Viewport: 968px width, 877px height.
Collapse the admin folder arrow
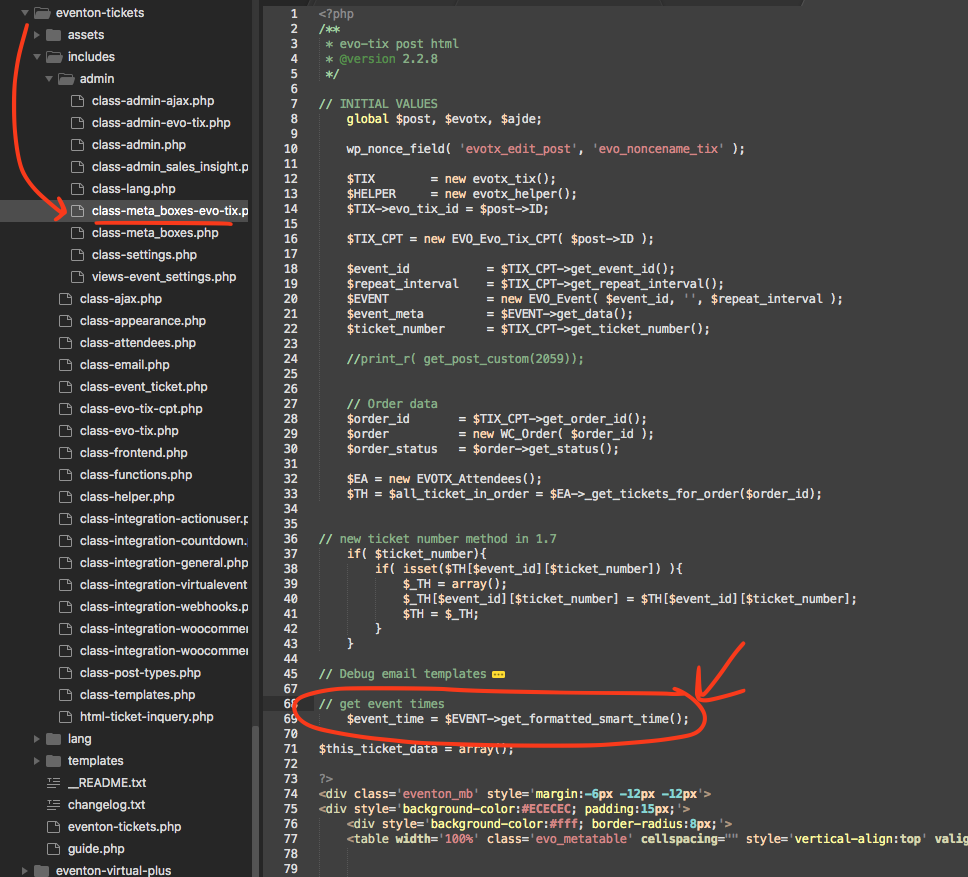(49, 79)
